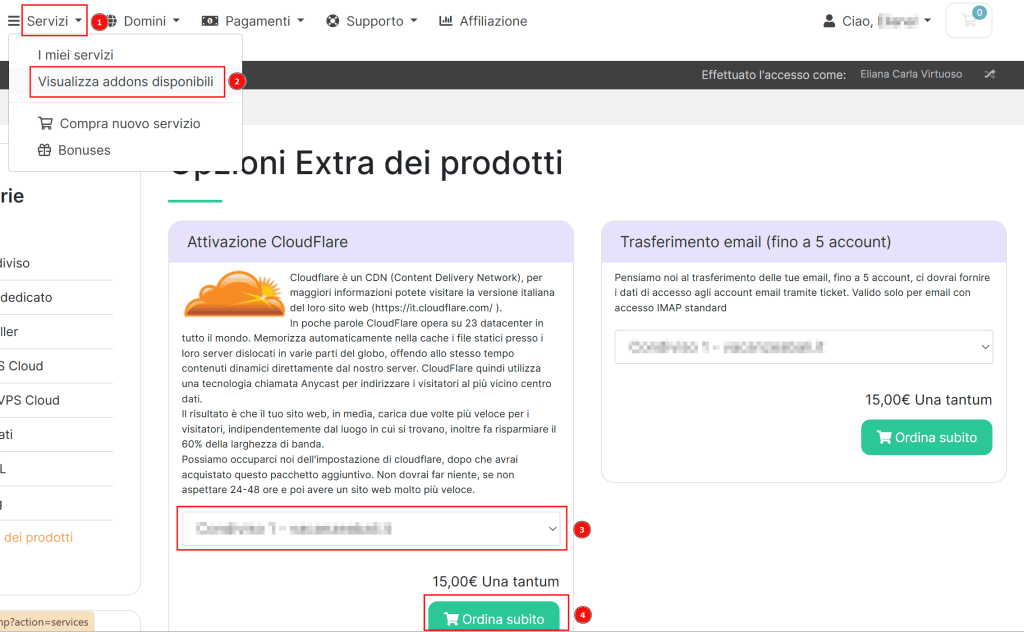Expand the Servizi dropdown menu
Viewport: 1024px width, 632px height.
54,21
